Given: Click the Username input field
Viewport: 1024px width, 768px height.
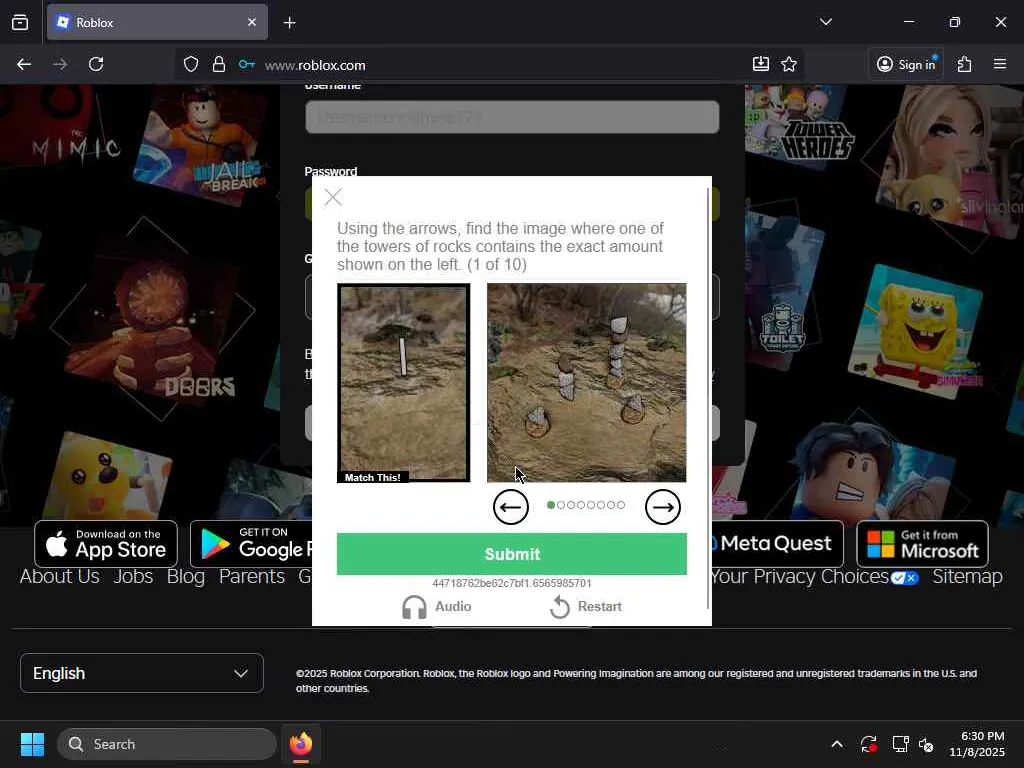Looking at the screenshot, I should click(x=512, y=117).
